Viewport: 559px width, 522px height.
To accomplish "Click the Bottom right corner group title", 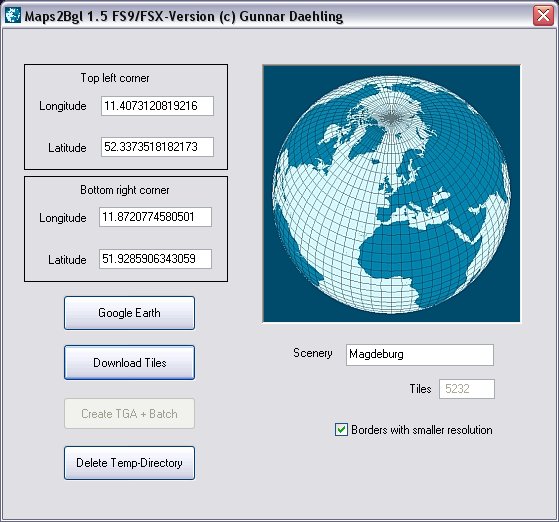I will (125, 190).
